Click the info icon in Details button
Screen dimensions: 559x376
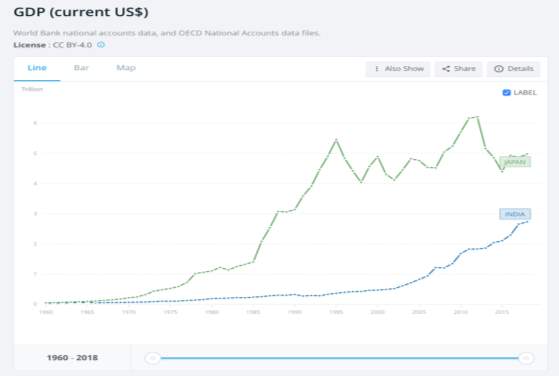(x=499, y=69)
